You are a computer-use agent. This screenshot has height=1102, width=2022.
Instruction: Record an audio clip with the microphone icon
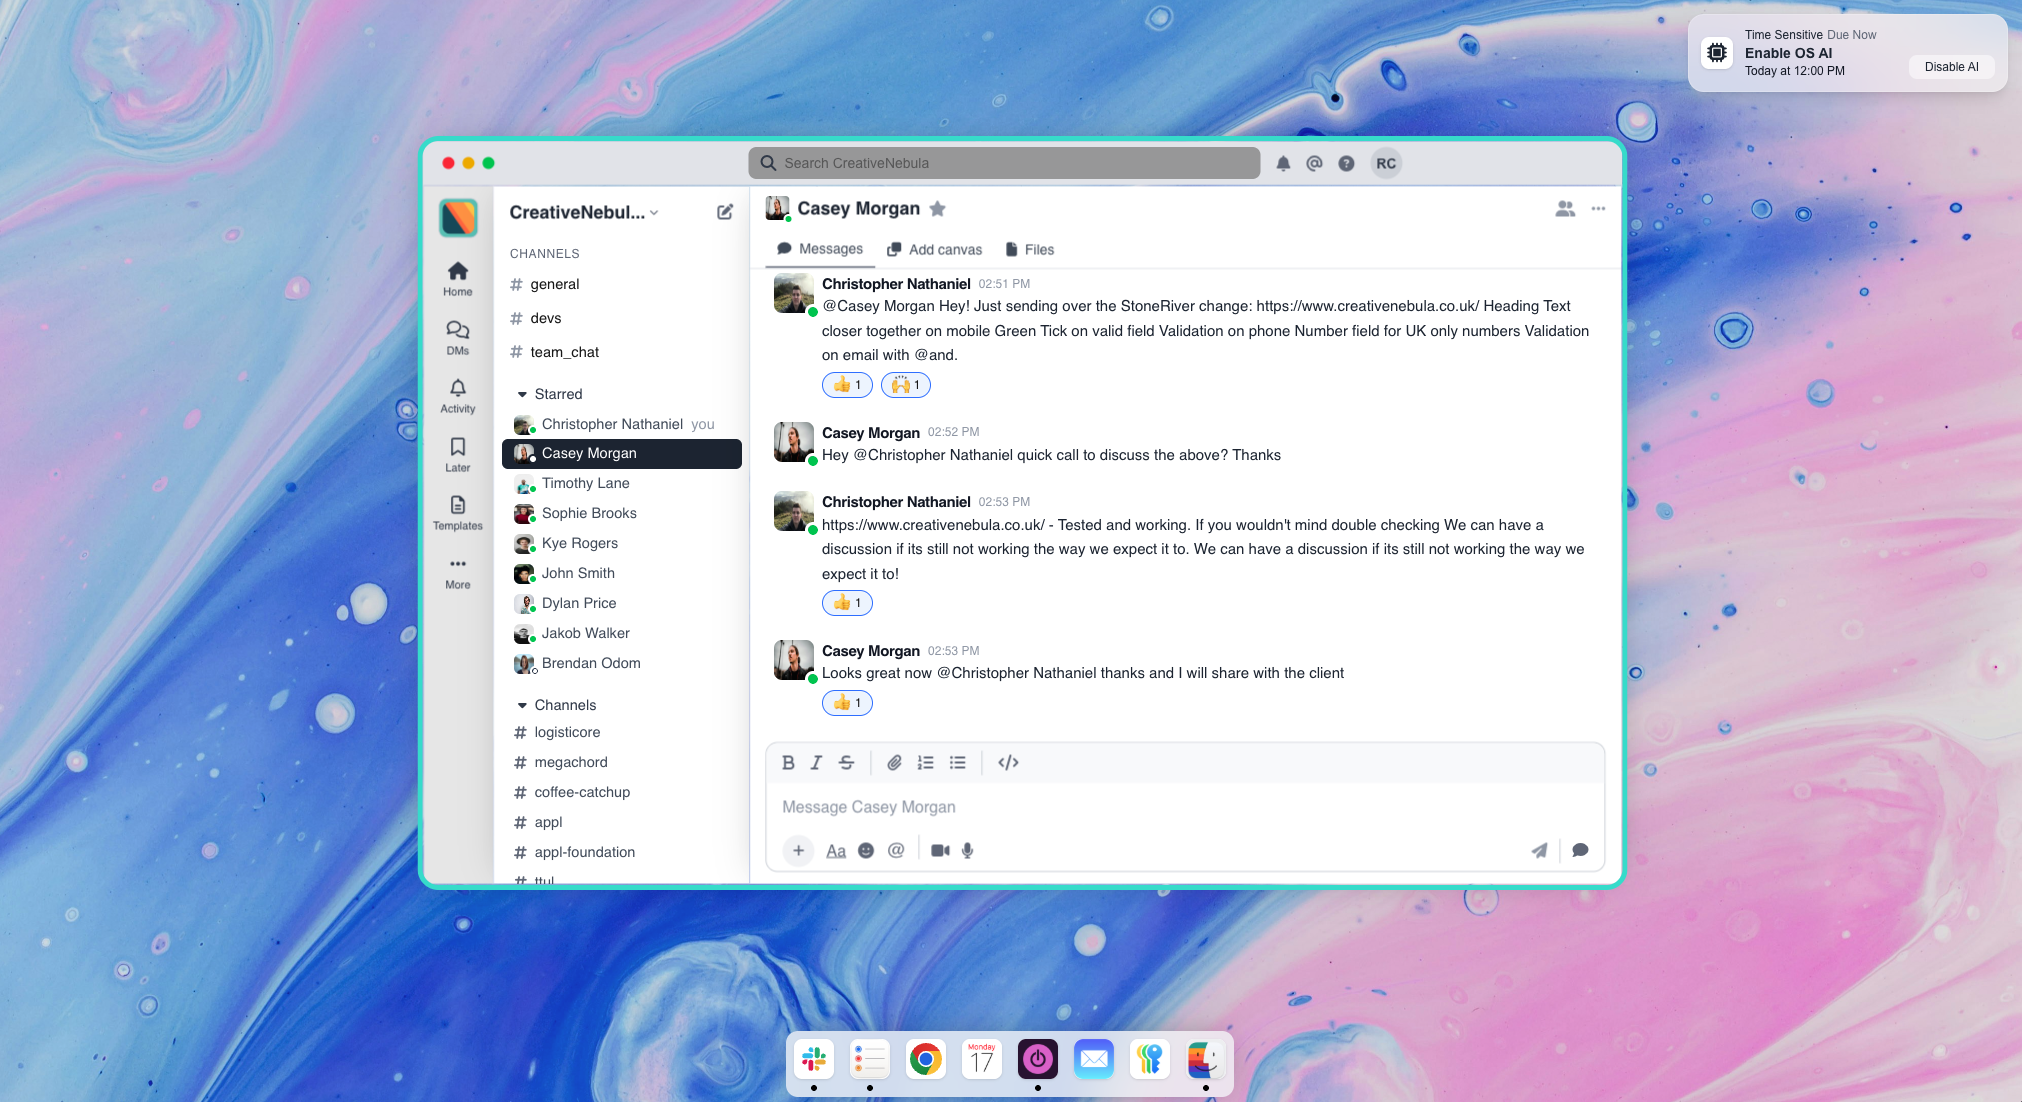point(967,850)
